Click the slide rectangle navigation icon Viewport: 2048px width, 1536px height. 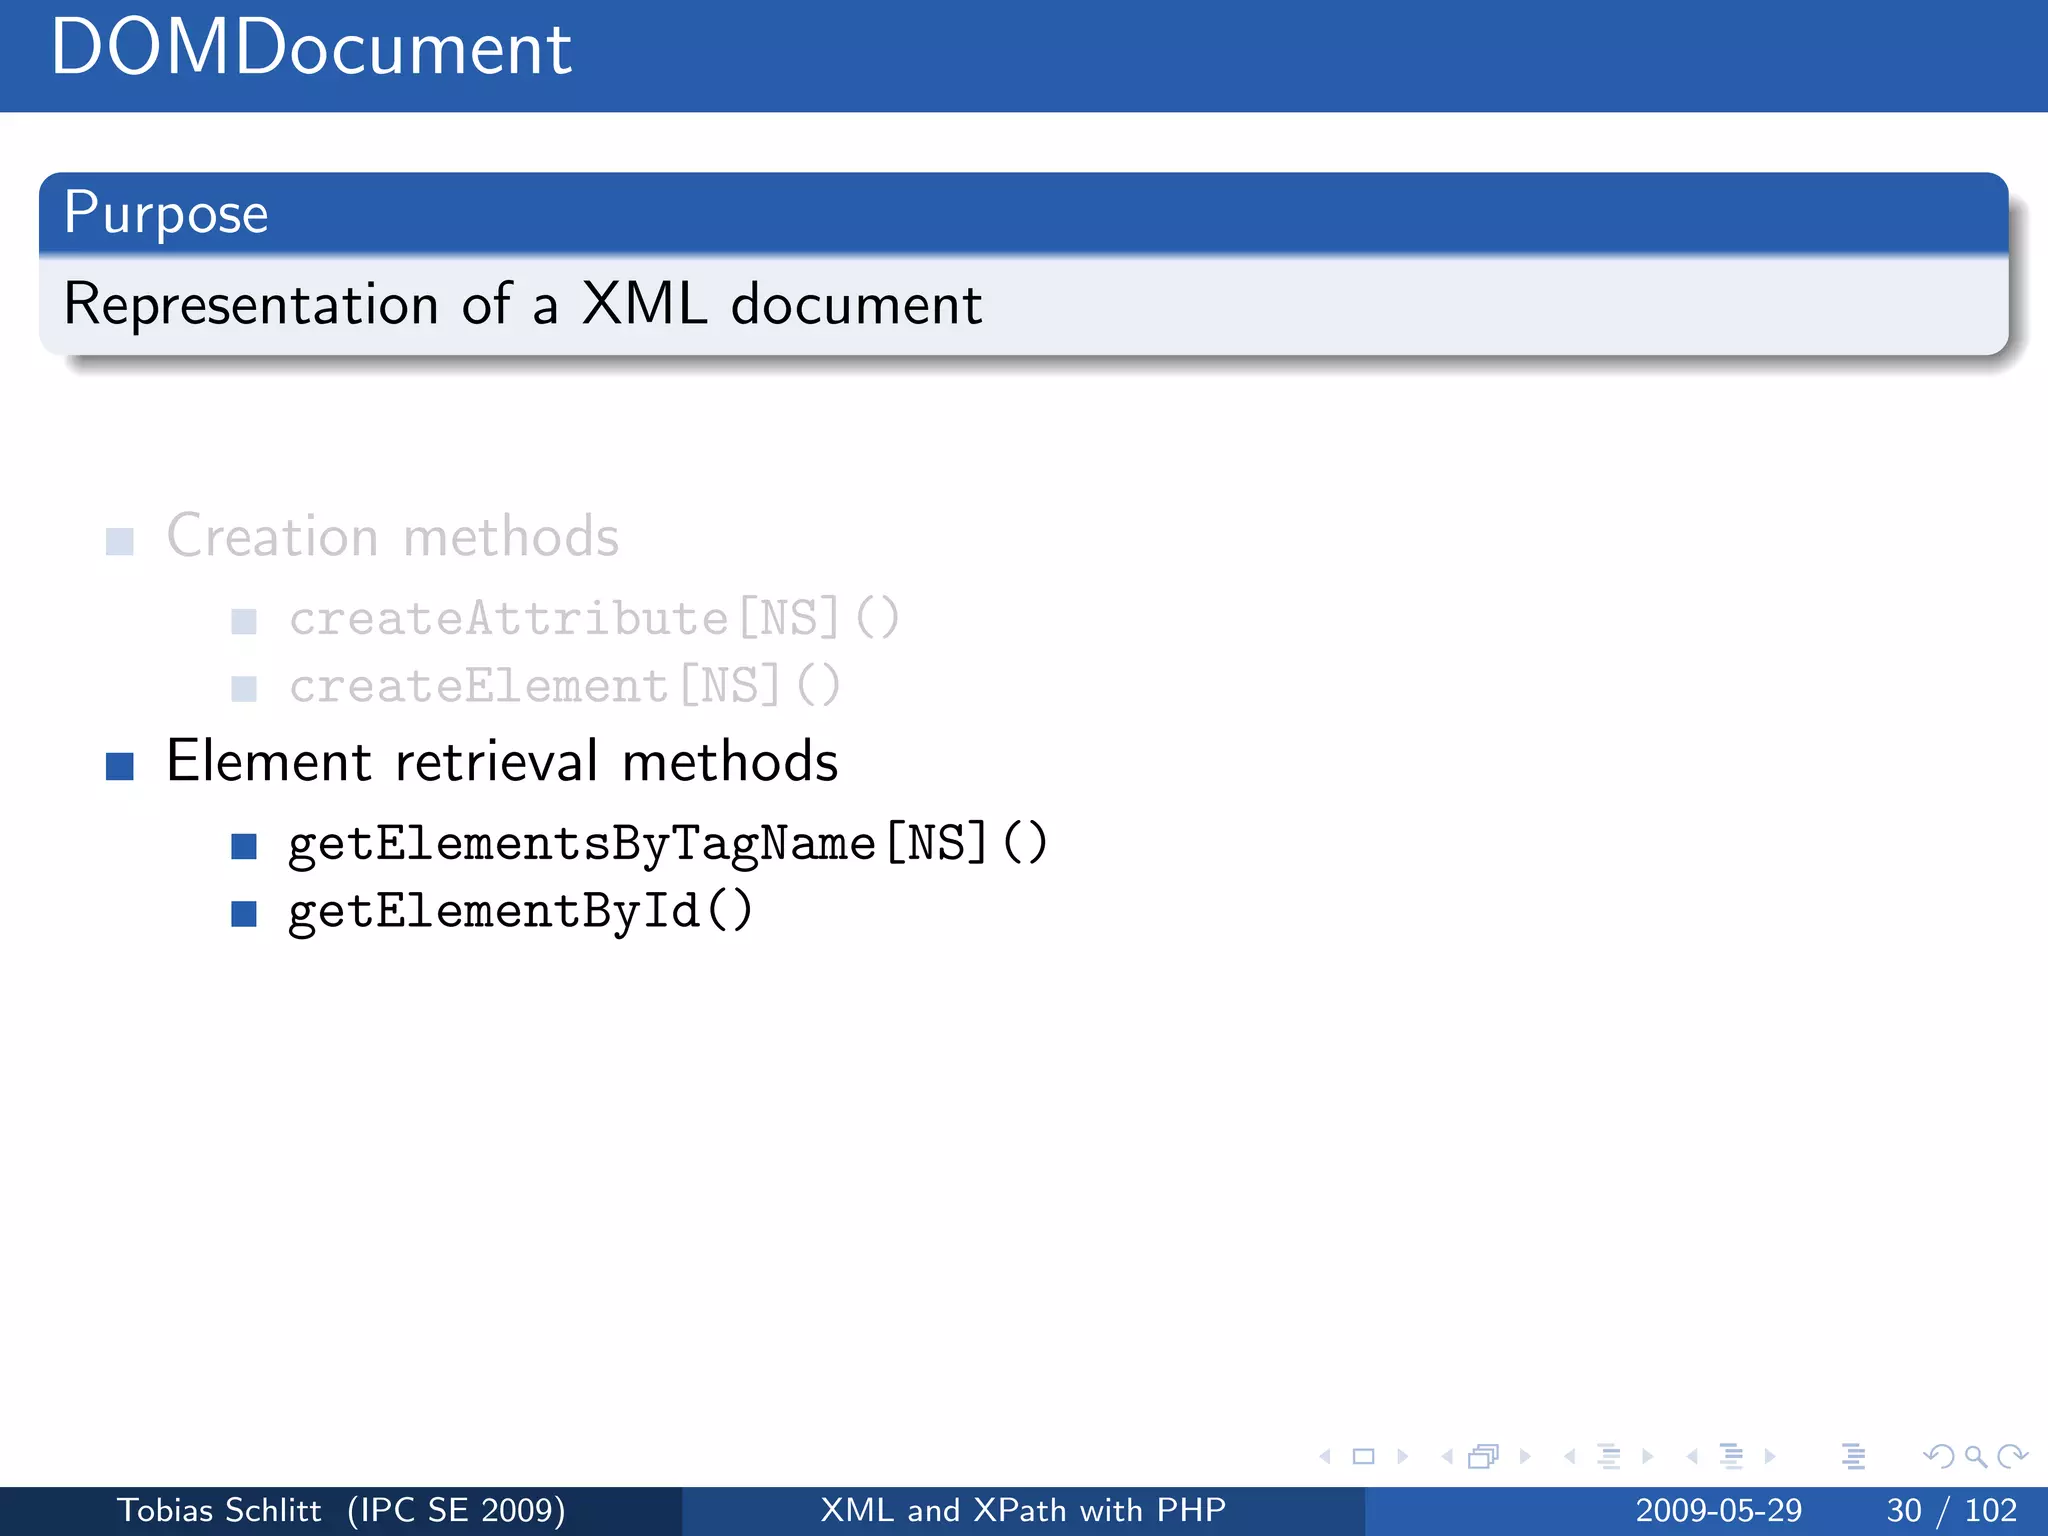[1363, 1457]
